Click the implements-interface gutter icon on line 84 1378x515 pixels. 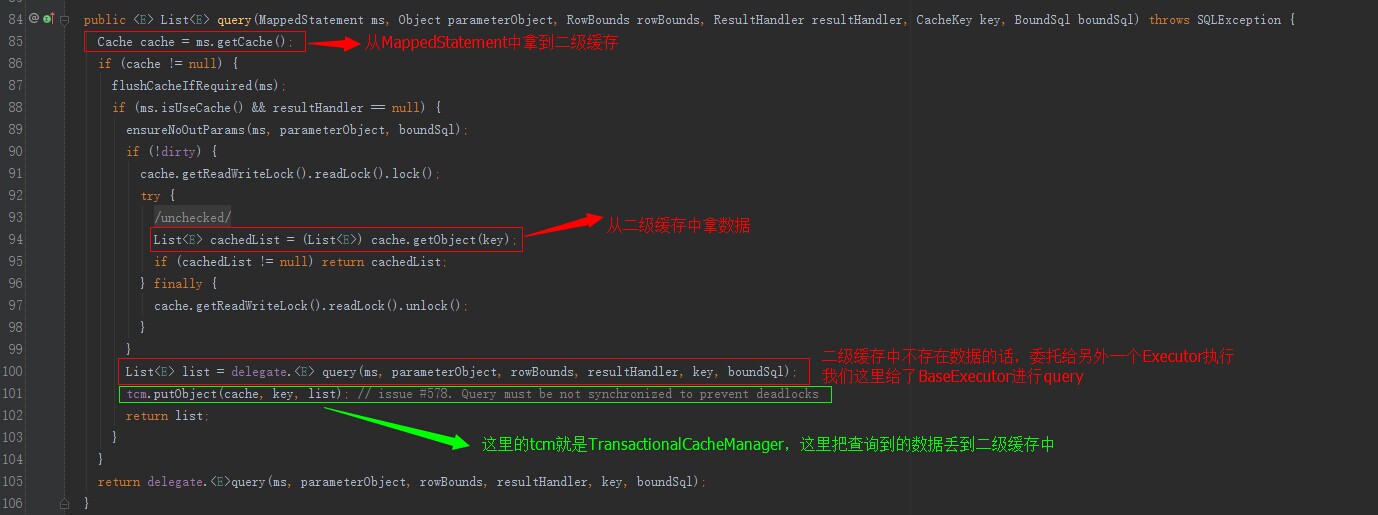(x=47, y=19)
